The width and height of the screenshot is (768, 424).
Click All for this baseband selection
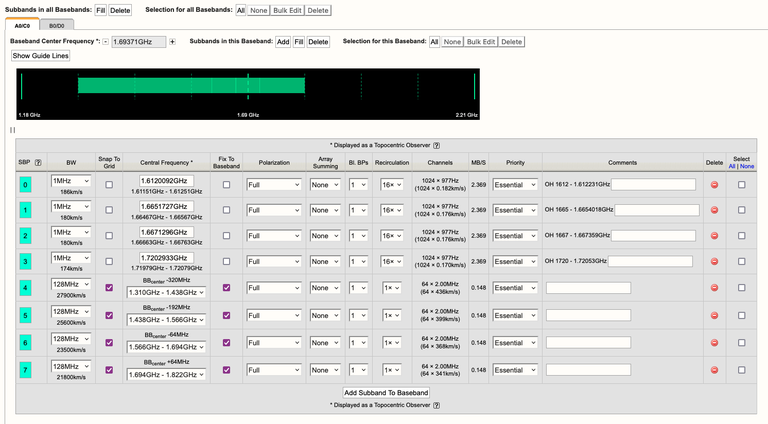pos(434,42)
